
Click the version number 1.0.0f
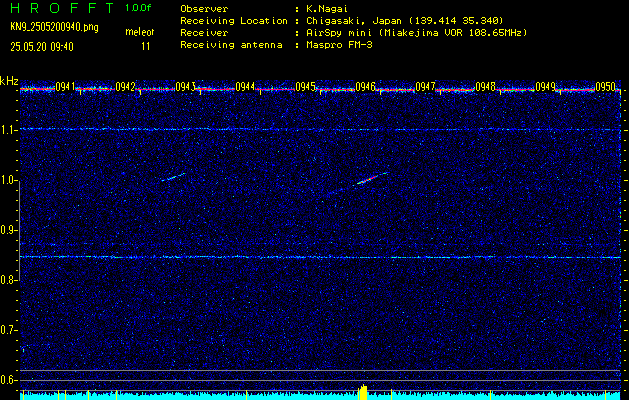point(138,8)
